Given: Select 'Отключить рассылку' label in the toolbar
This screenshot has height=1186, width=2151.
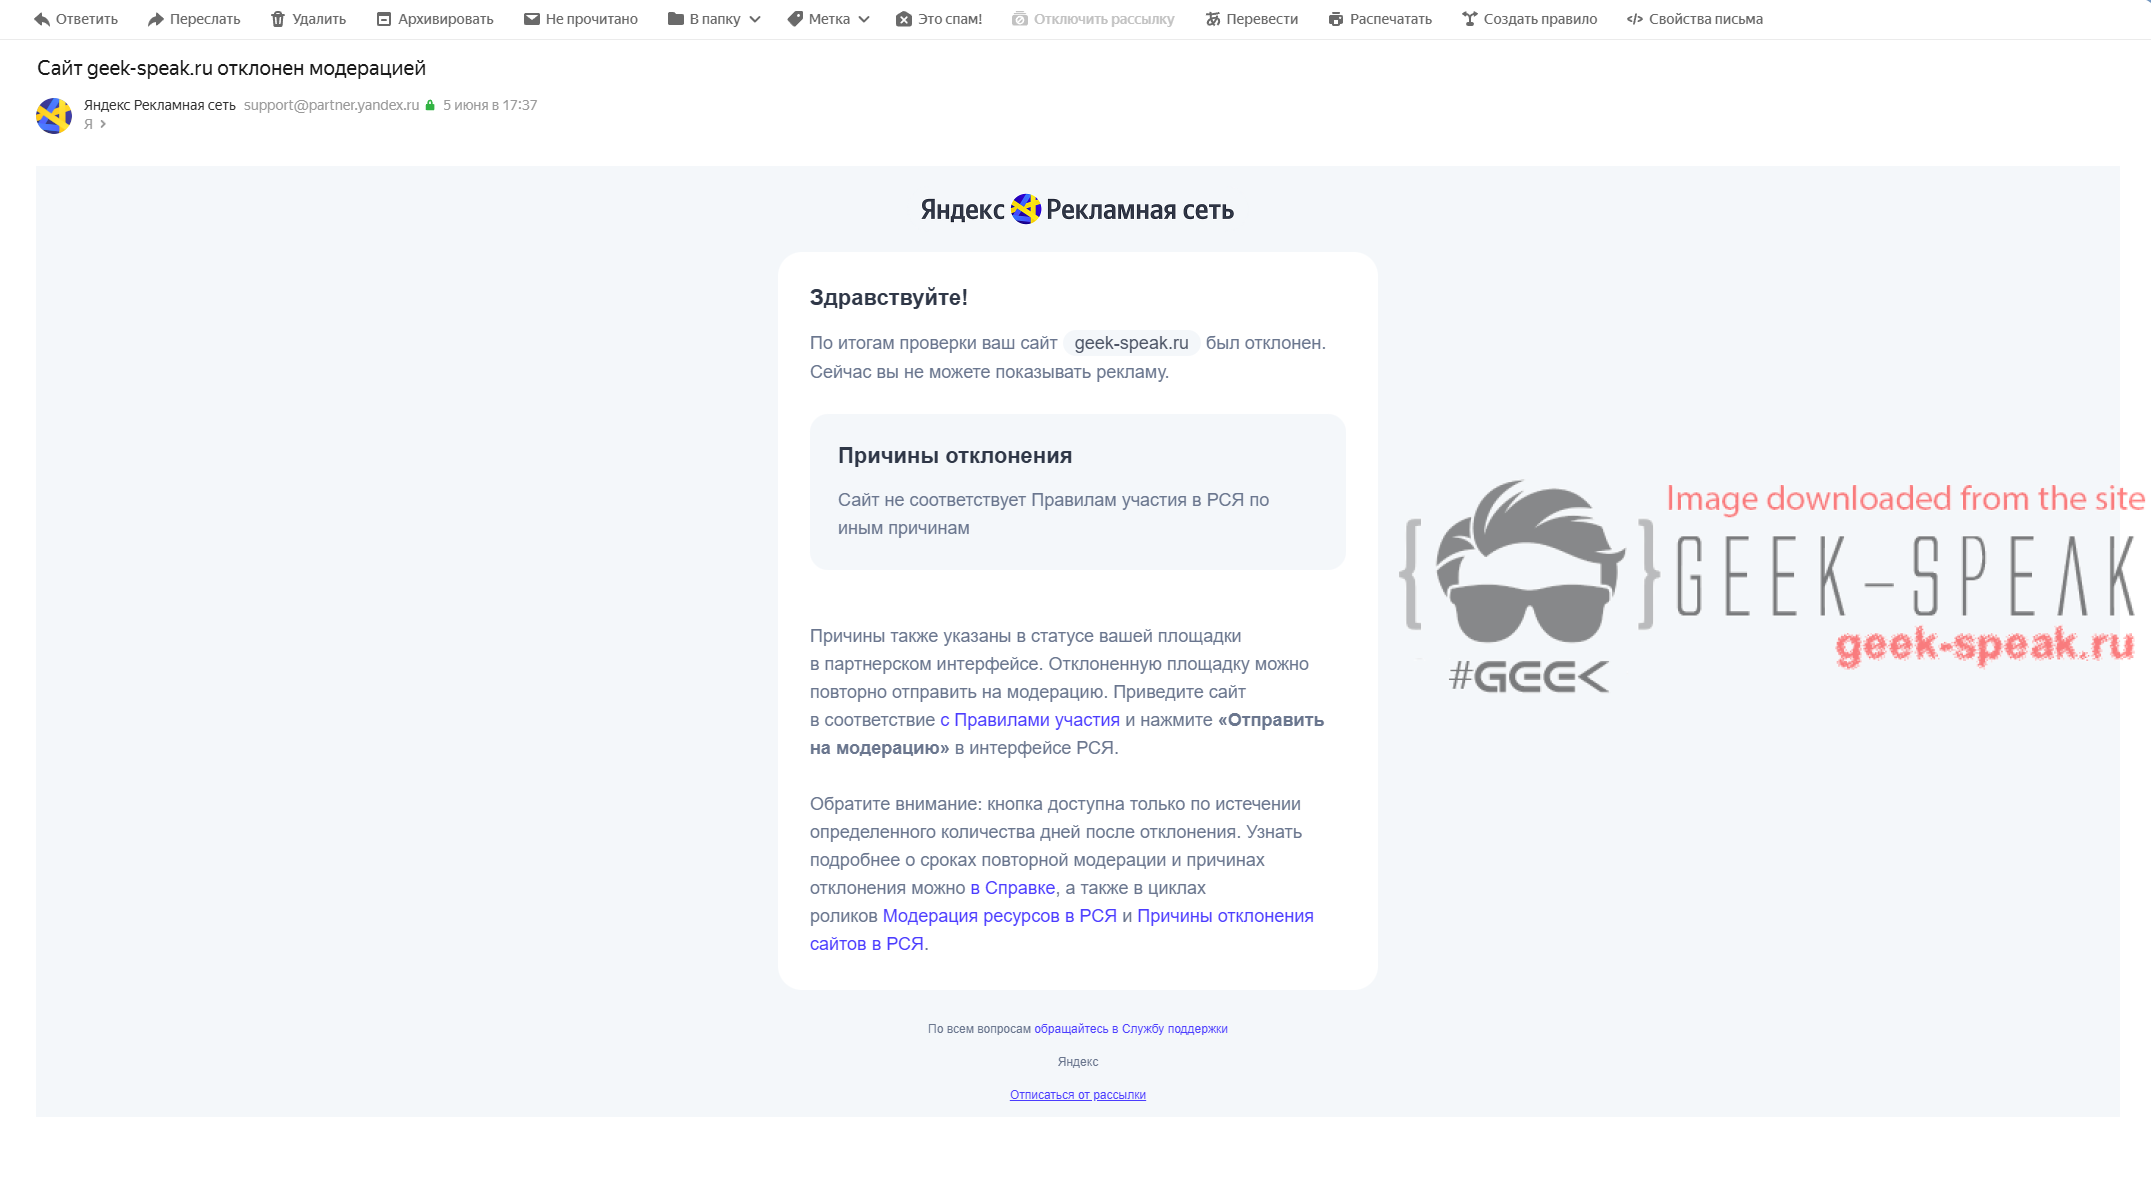Looking at the screenshot, I should [1104, 19].
